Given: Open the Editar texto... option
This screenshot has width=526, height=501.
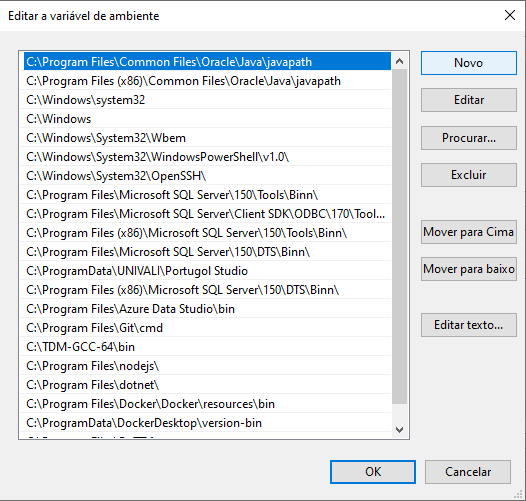Looking at the screenshot, I should click(x=469, y=325).
